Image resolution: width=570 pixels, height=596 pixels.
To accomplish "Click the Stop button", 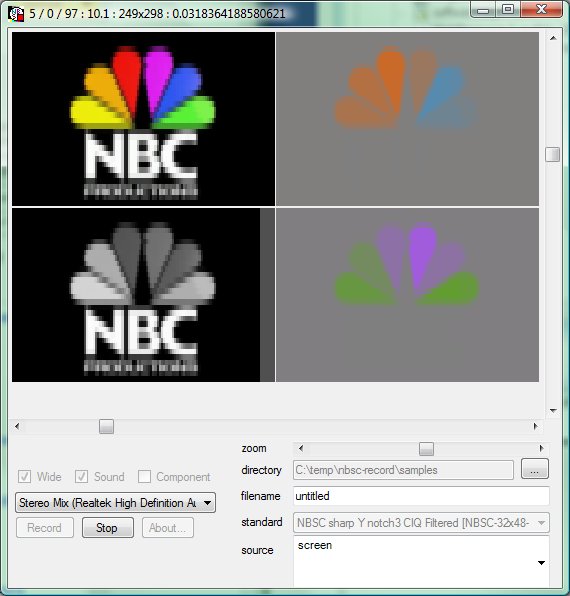I will coord(108,528).
